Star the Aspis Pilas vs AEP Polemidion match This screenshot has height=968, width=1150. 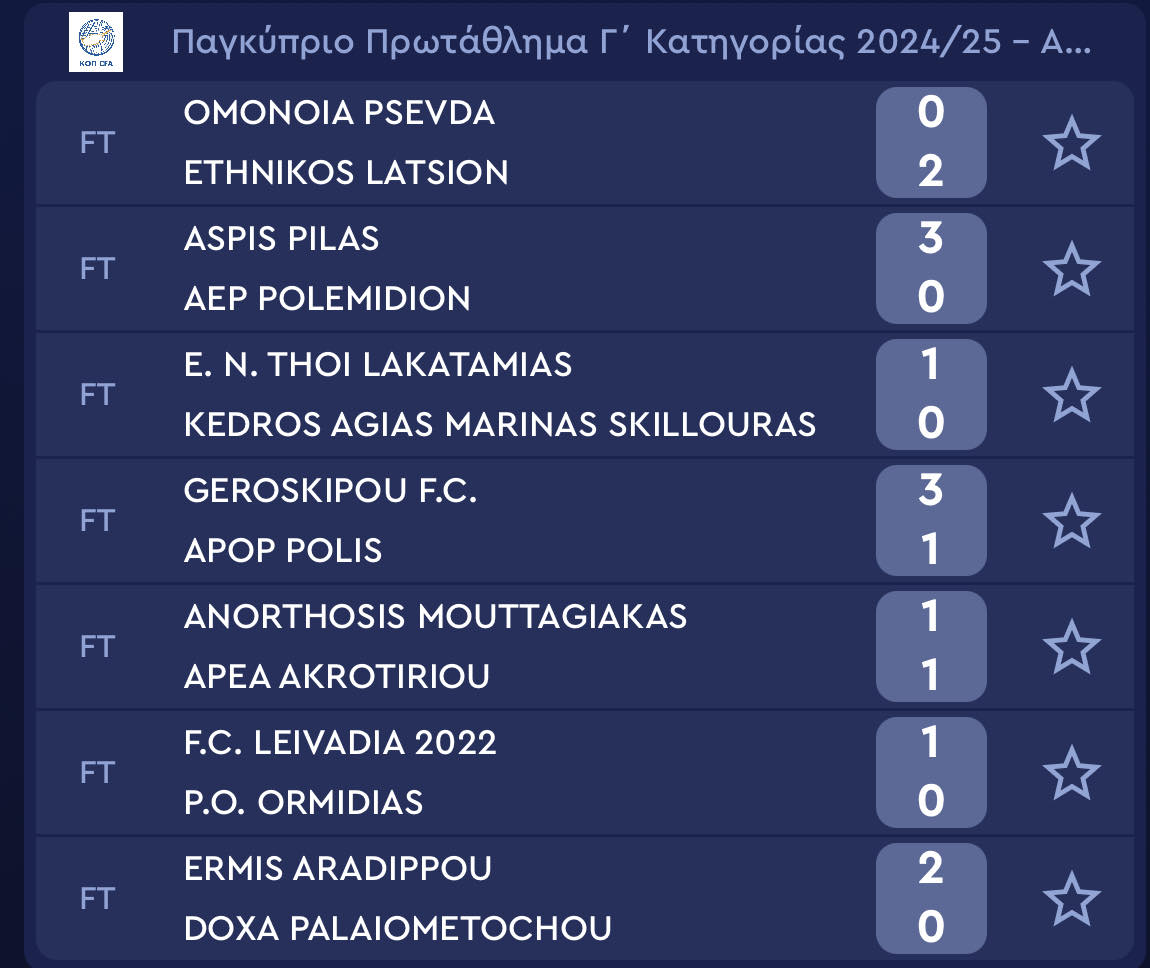[x=1072, y=269]
